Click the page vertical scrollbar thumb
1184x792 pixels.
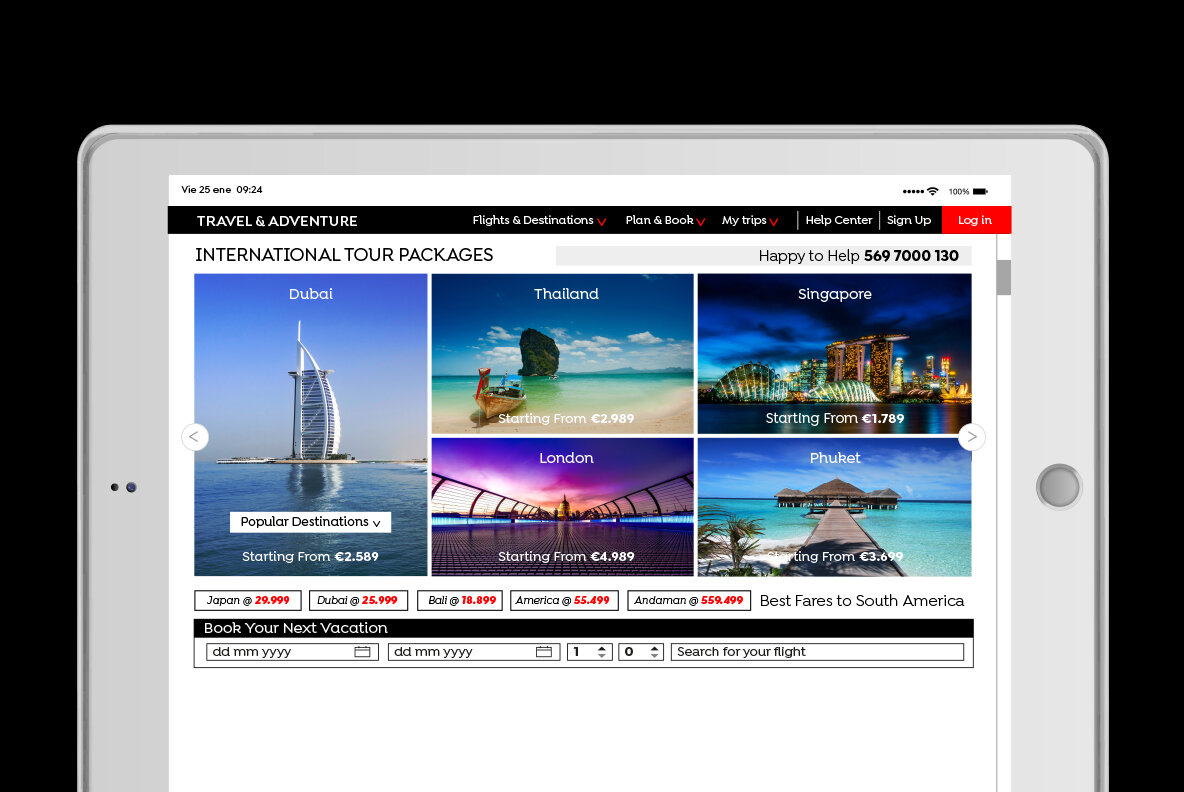coord(1004,277)
